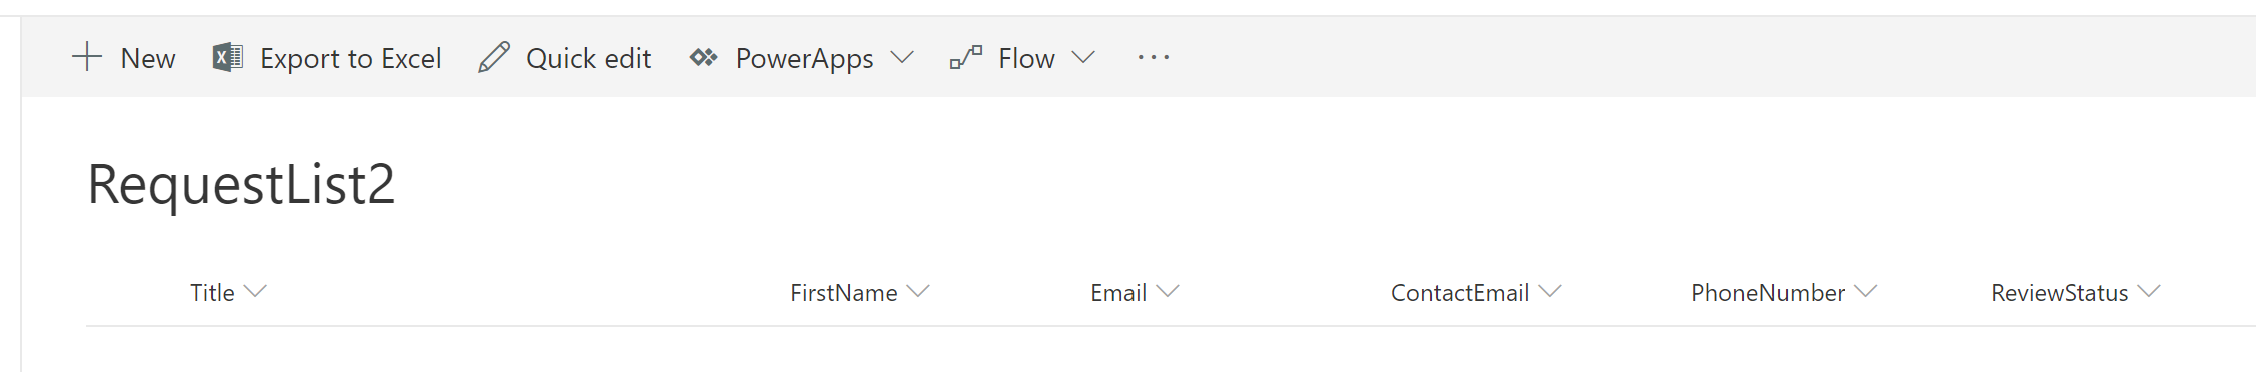Select Export to Excel text
This screenshot has width=2256, height=372.
tap(350, 59)
